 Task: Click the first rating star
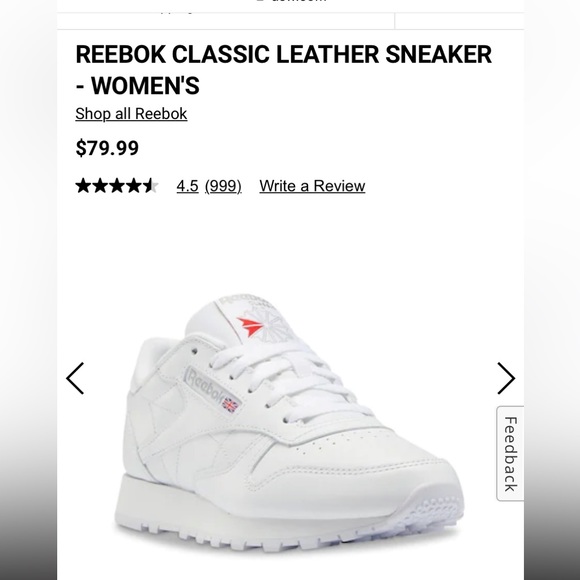click(x=83, y=186)
